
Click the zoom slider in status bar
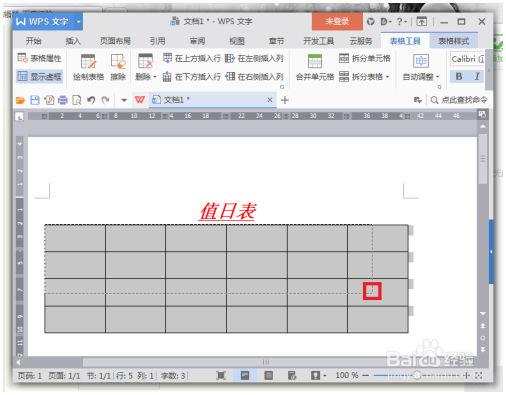click(x=417, y=376)
